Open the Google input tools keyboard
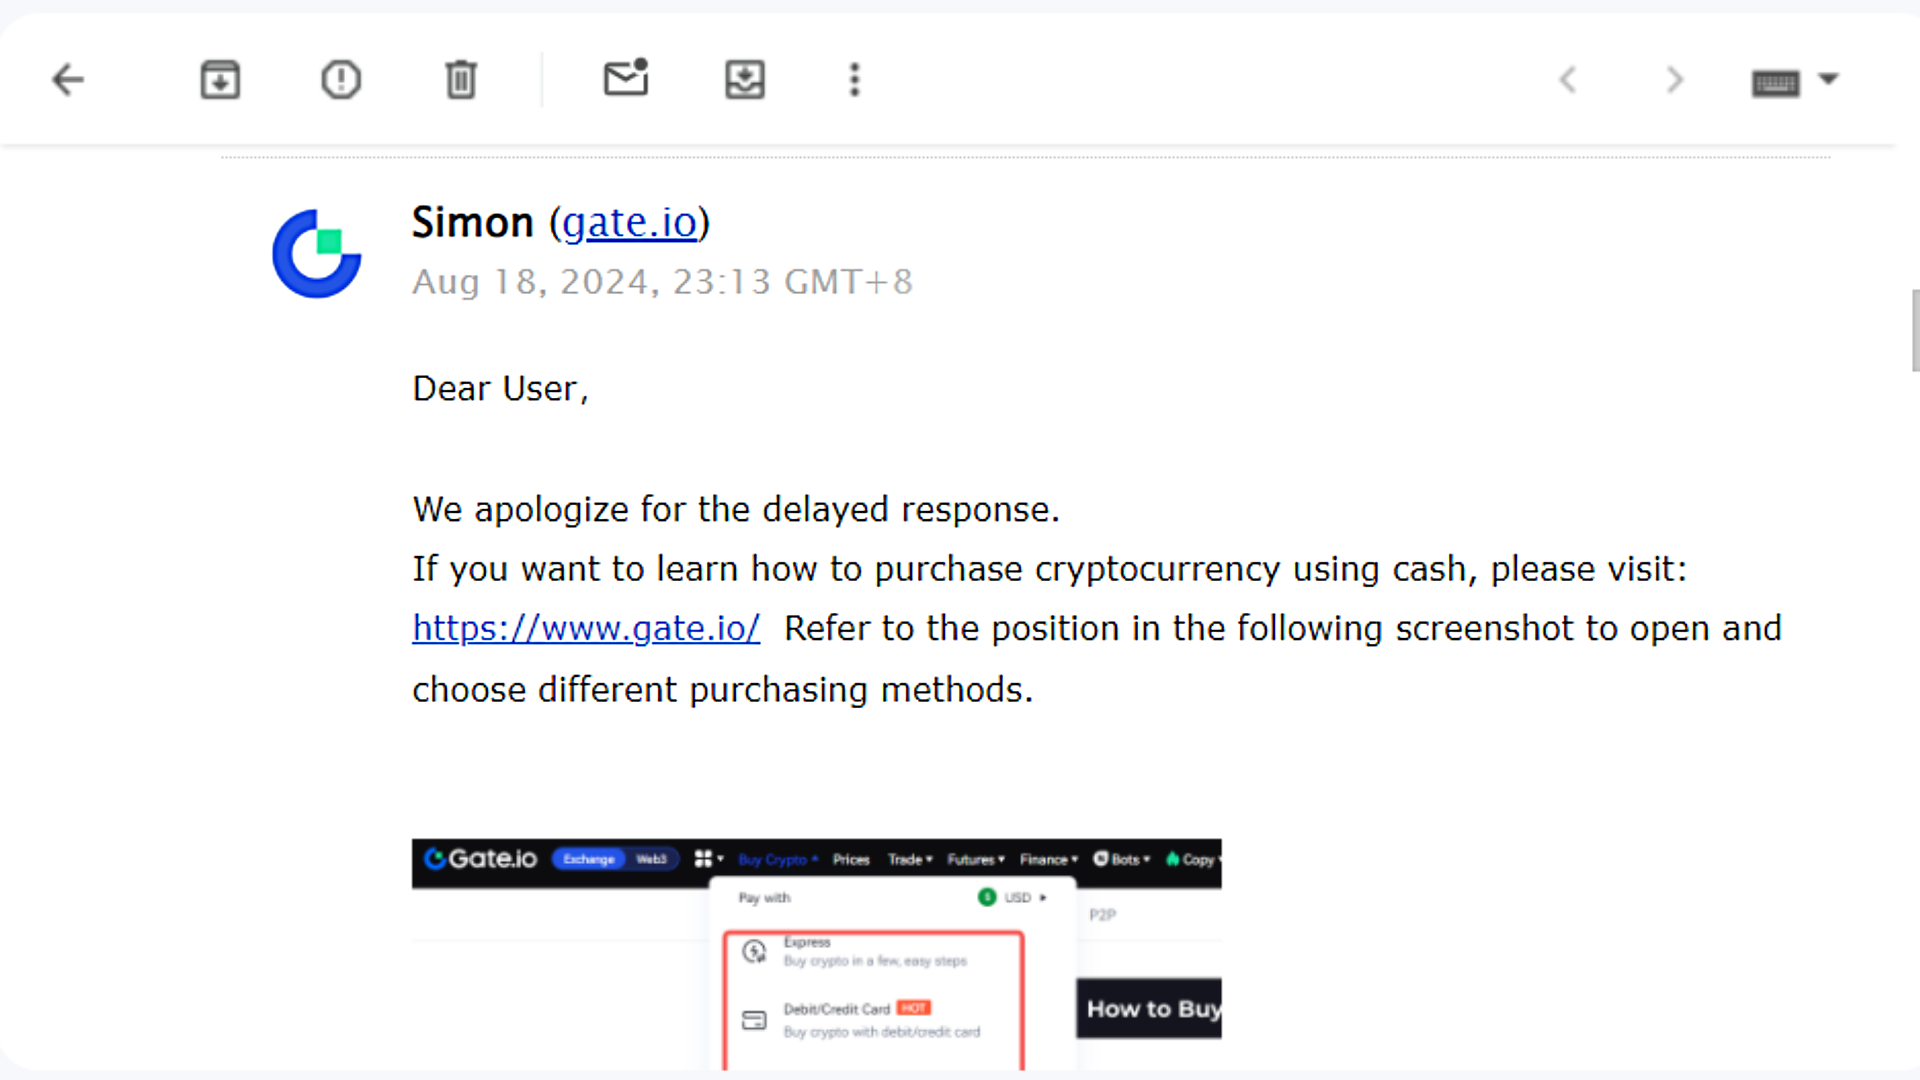This screenshot has width=1920, height=1080. pyautogui.click(x=1776, y=83)
